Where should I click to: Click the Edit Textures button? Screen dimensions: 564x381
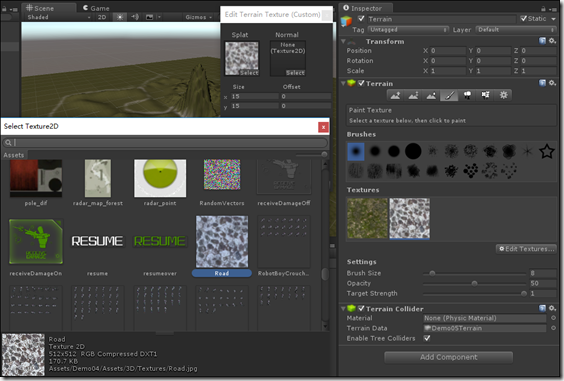pyautogui.click(x=526, y=249)
